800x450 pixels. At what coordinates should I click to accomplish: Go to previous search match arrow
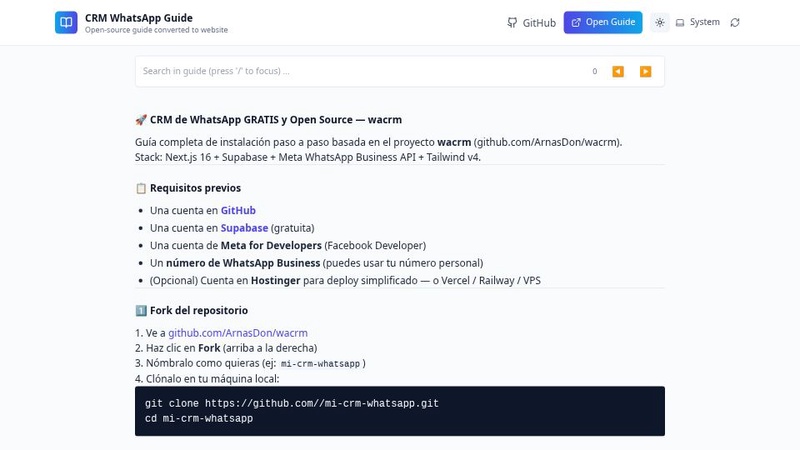click(618, 71)
